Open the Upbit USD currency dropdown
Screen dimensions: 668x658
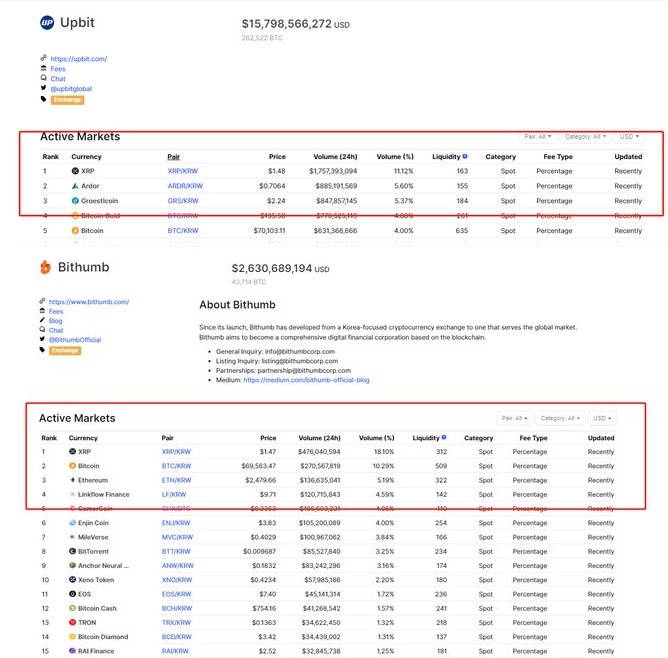(x=629, y=137)
